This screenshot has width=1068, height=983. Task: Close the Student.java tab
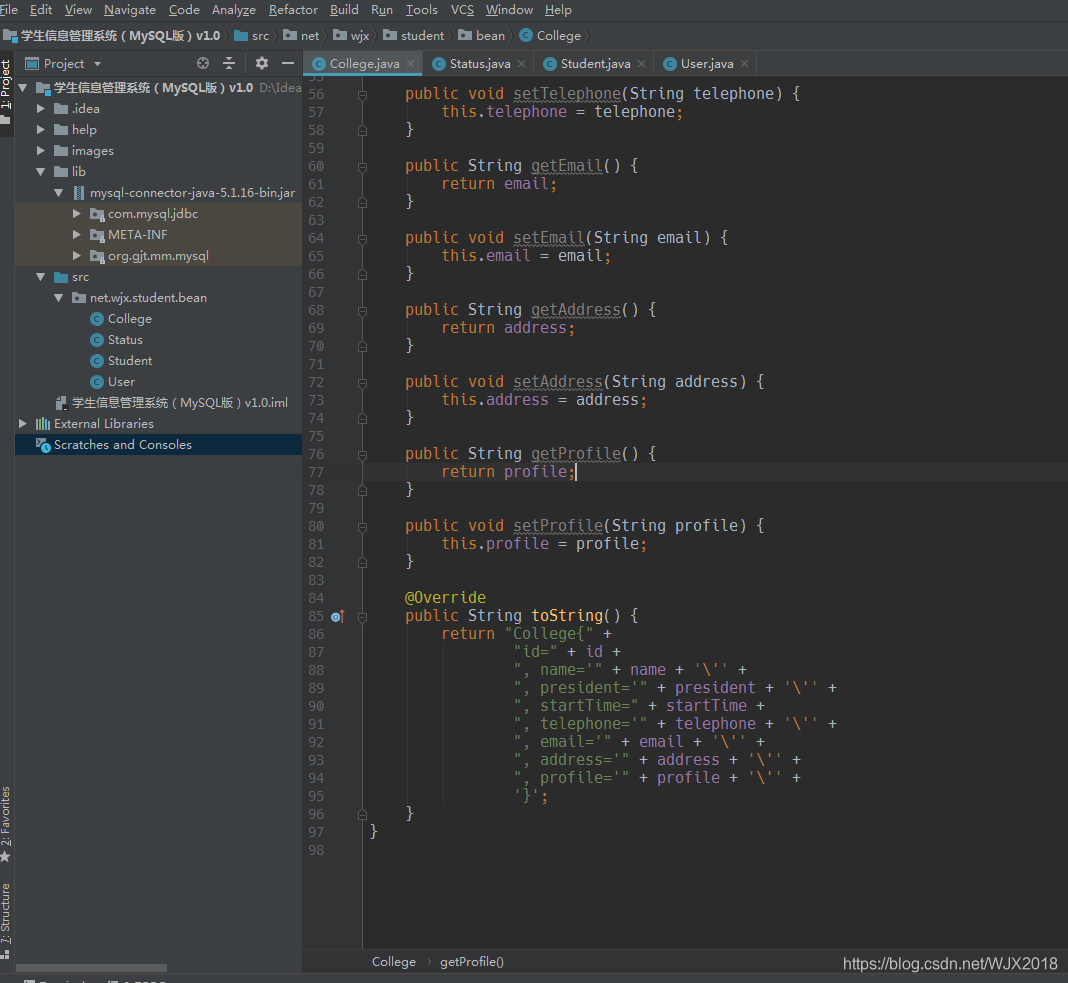[x=641, y=64]
